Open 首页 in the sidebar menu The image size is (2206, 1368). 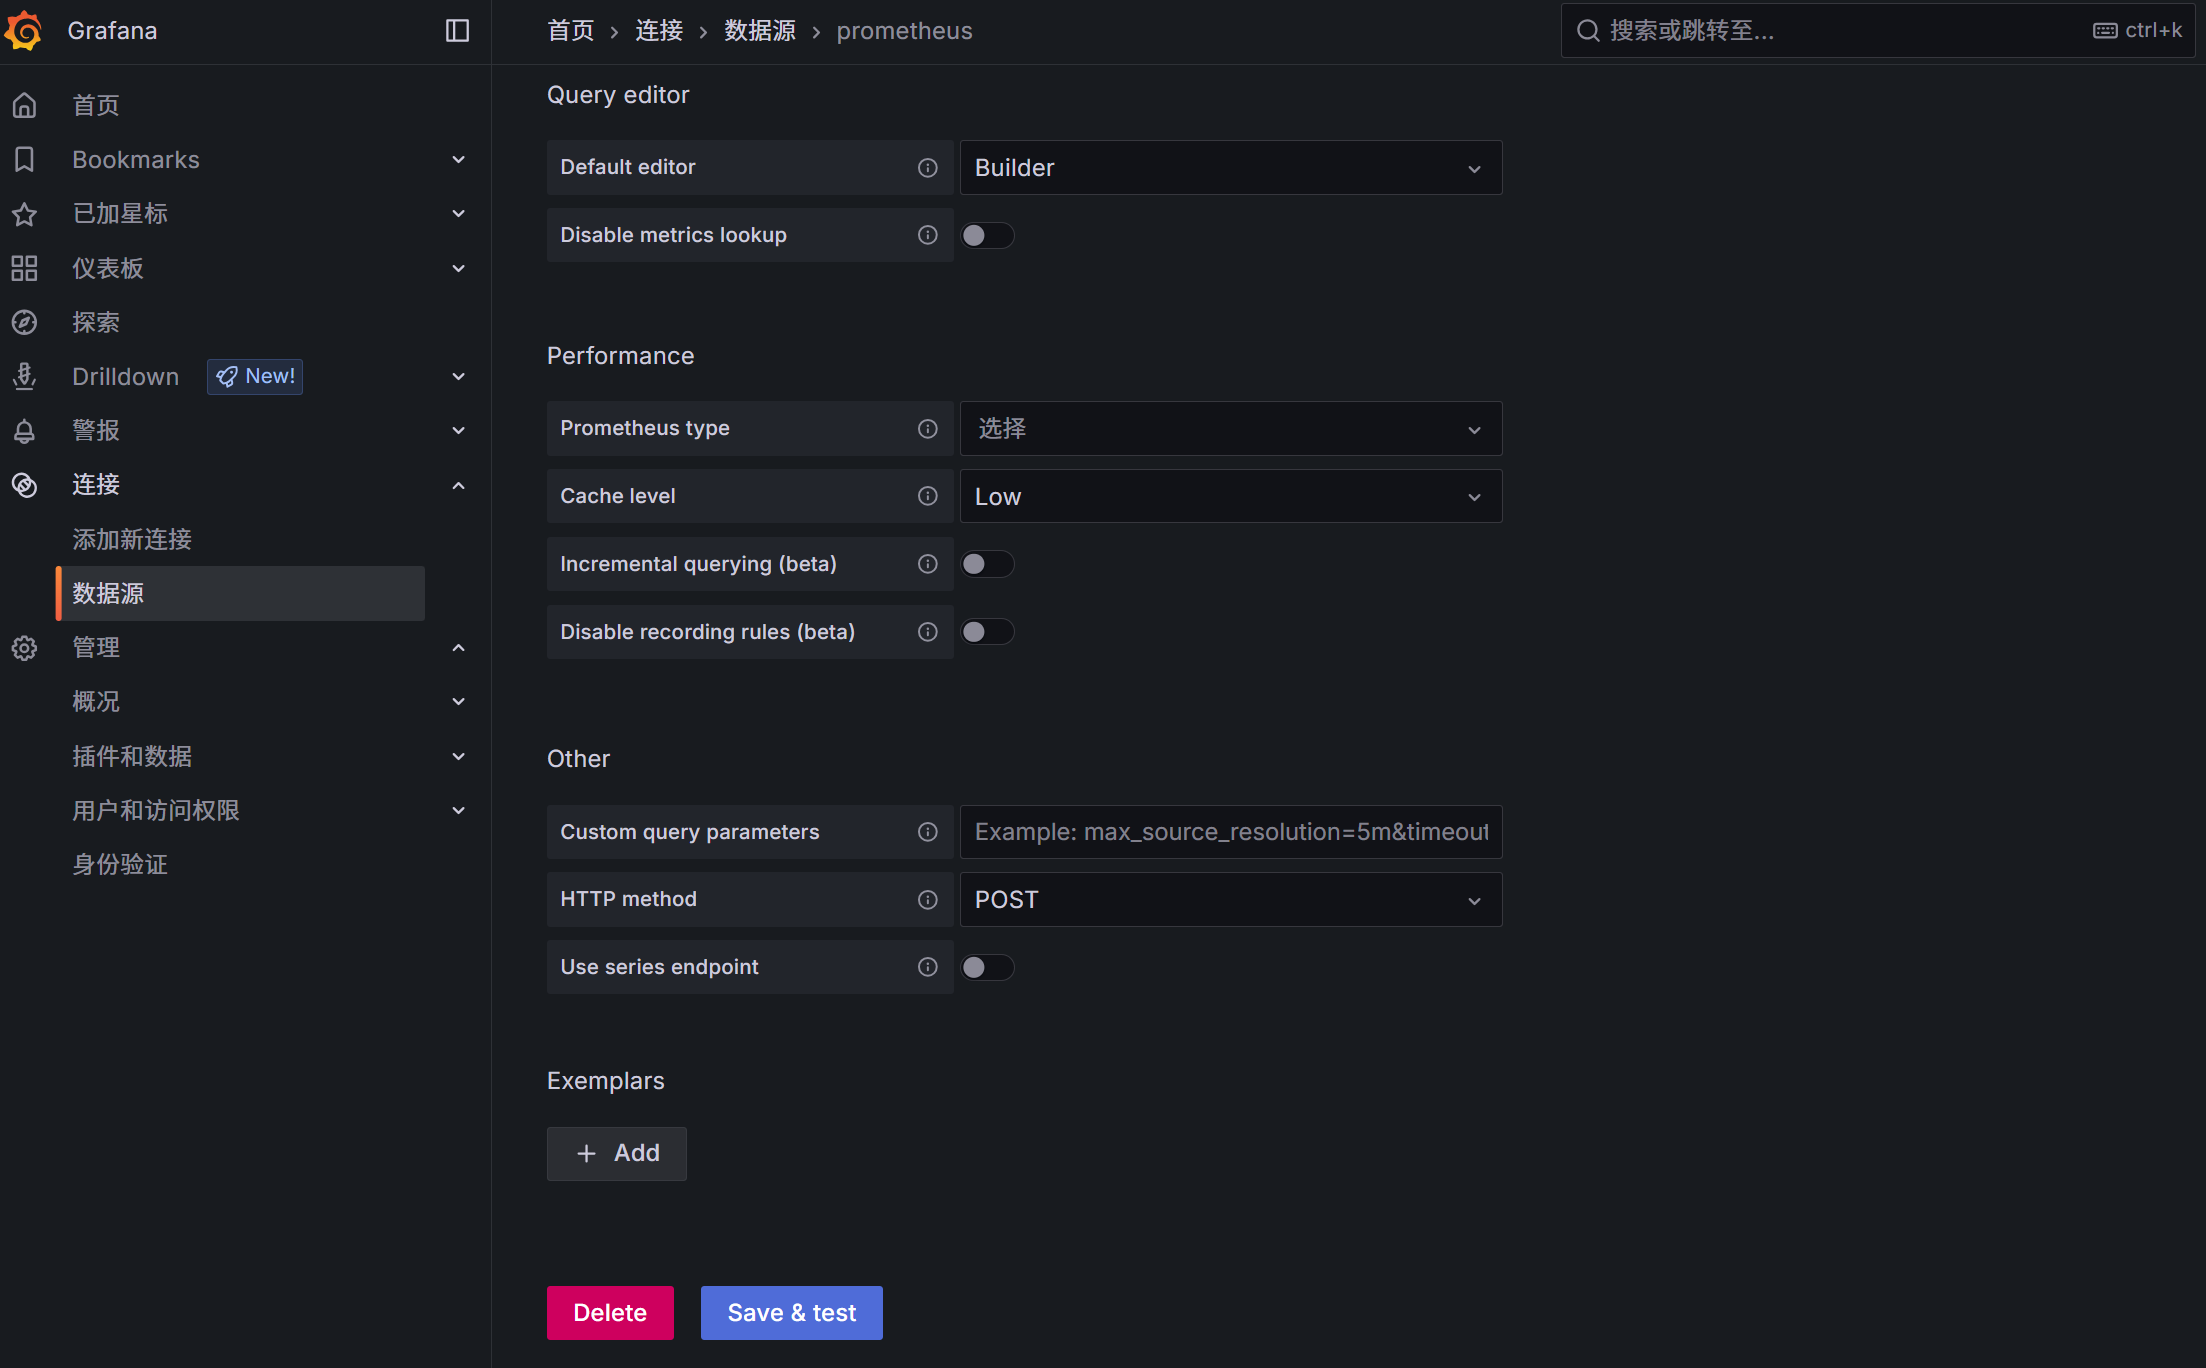(96, 105)
